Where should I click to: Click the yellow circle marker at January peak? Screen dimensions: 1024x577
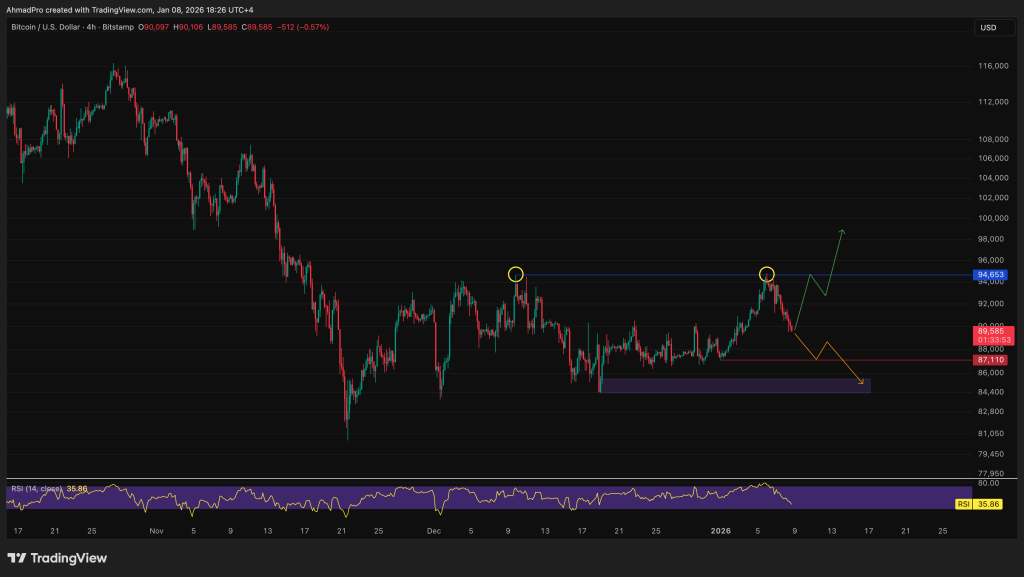(x=766, y=274)
